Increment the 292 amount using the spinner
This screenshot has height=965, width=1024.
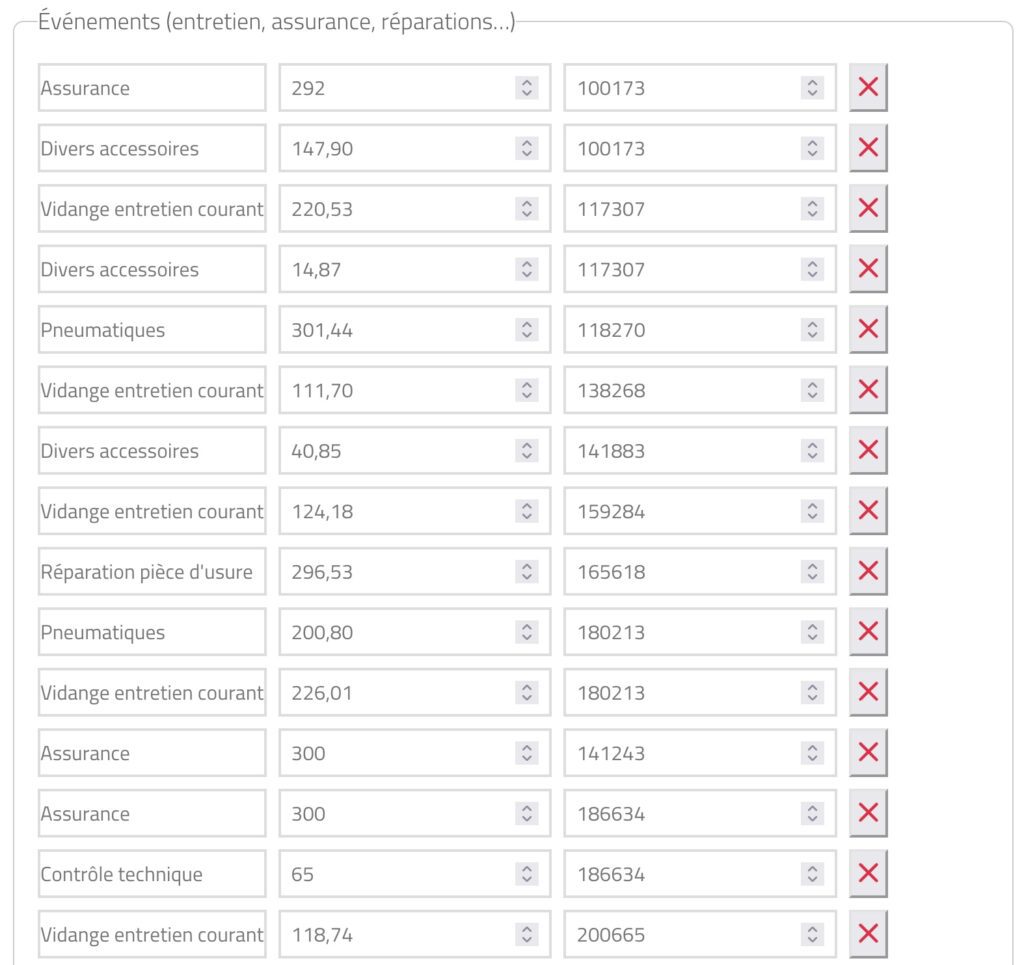[x=528, y=82]
